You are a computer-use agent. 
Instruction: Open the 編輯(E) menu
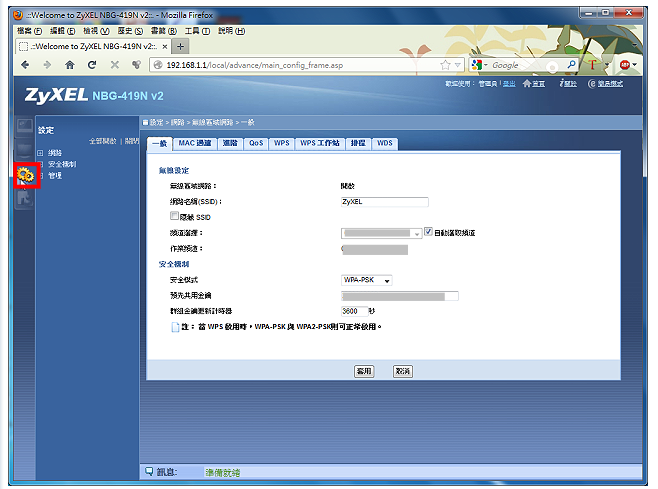pos(63,31)
